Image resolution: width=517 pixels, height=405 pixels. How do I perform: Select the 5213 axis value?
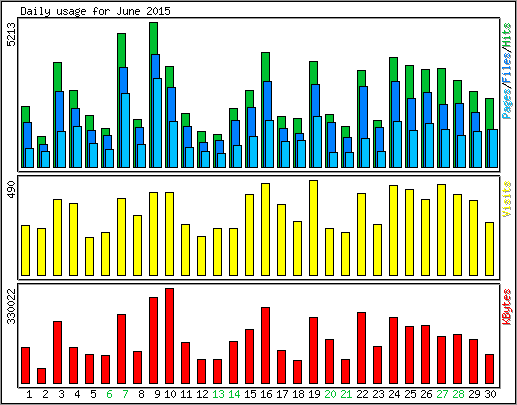(12, 34)
